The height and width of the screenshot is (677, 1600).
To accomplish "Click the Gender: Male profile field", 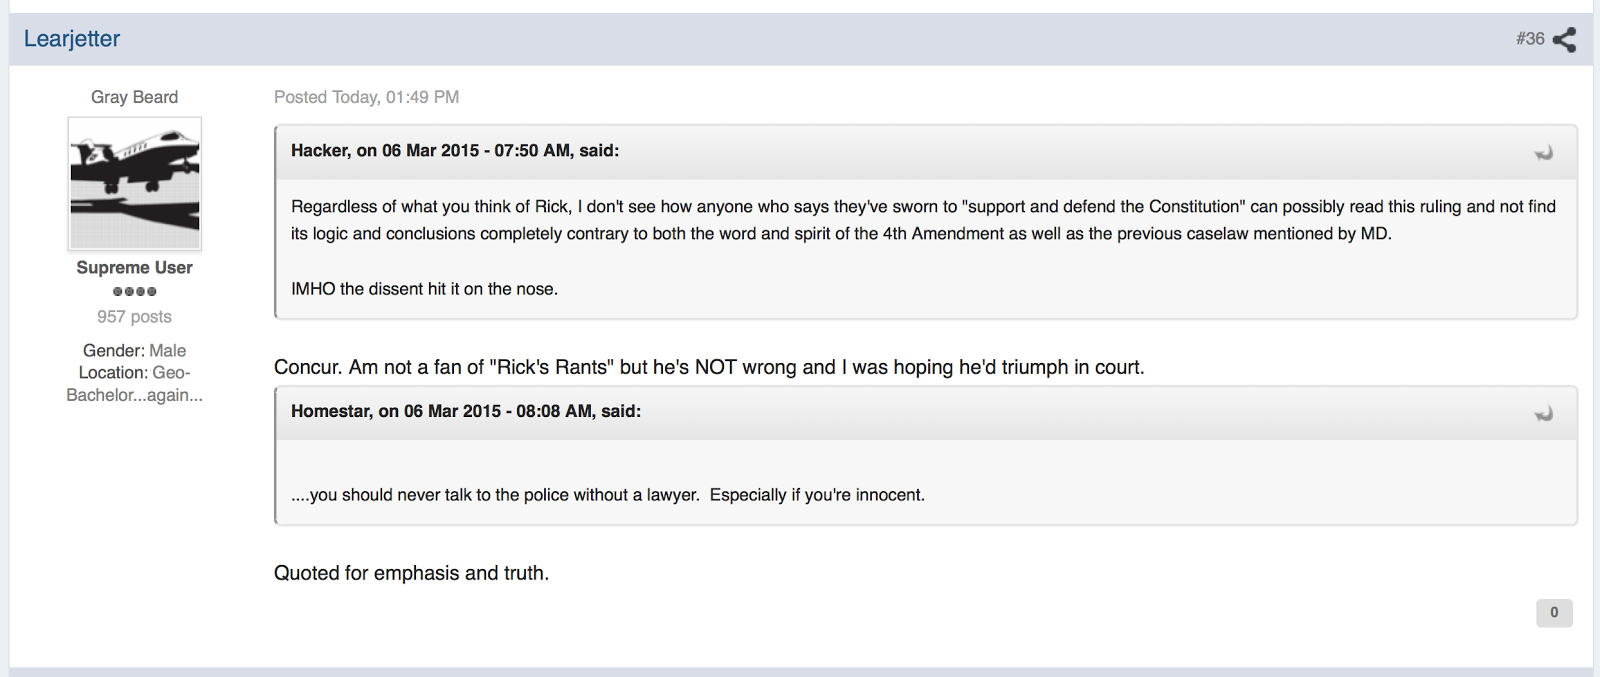I will (135, 351).
